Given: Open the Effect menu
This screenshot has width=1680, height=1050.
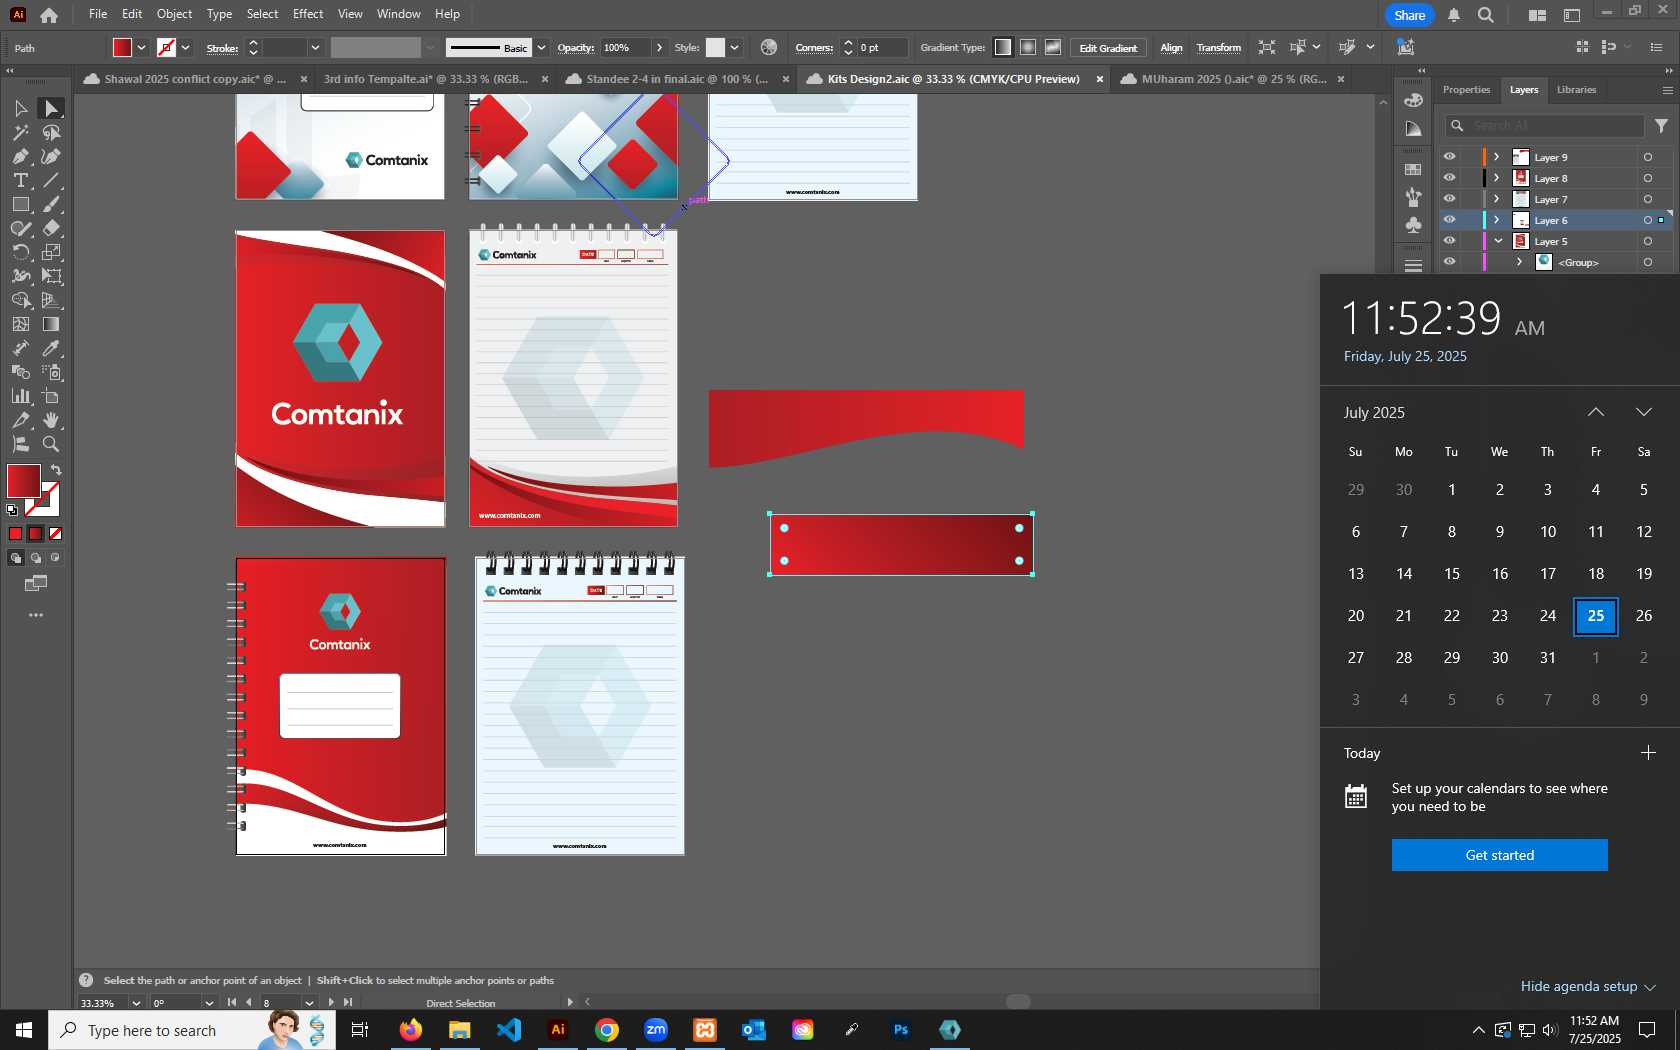Looking at the screenshot, I should click(x=308, y=14).
